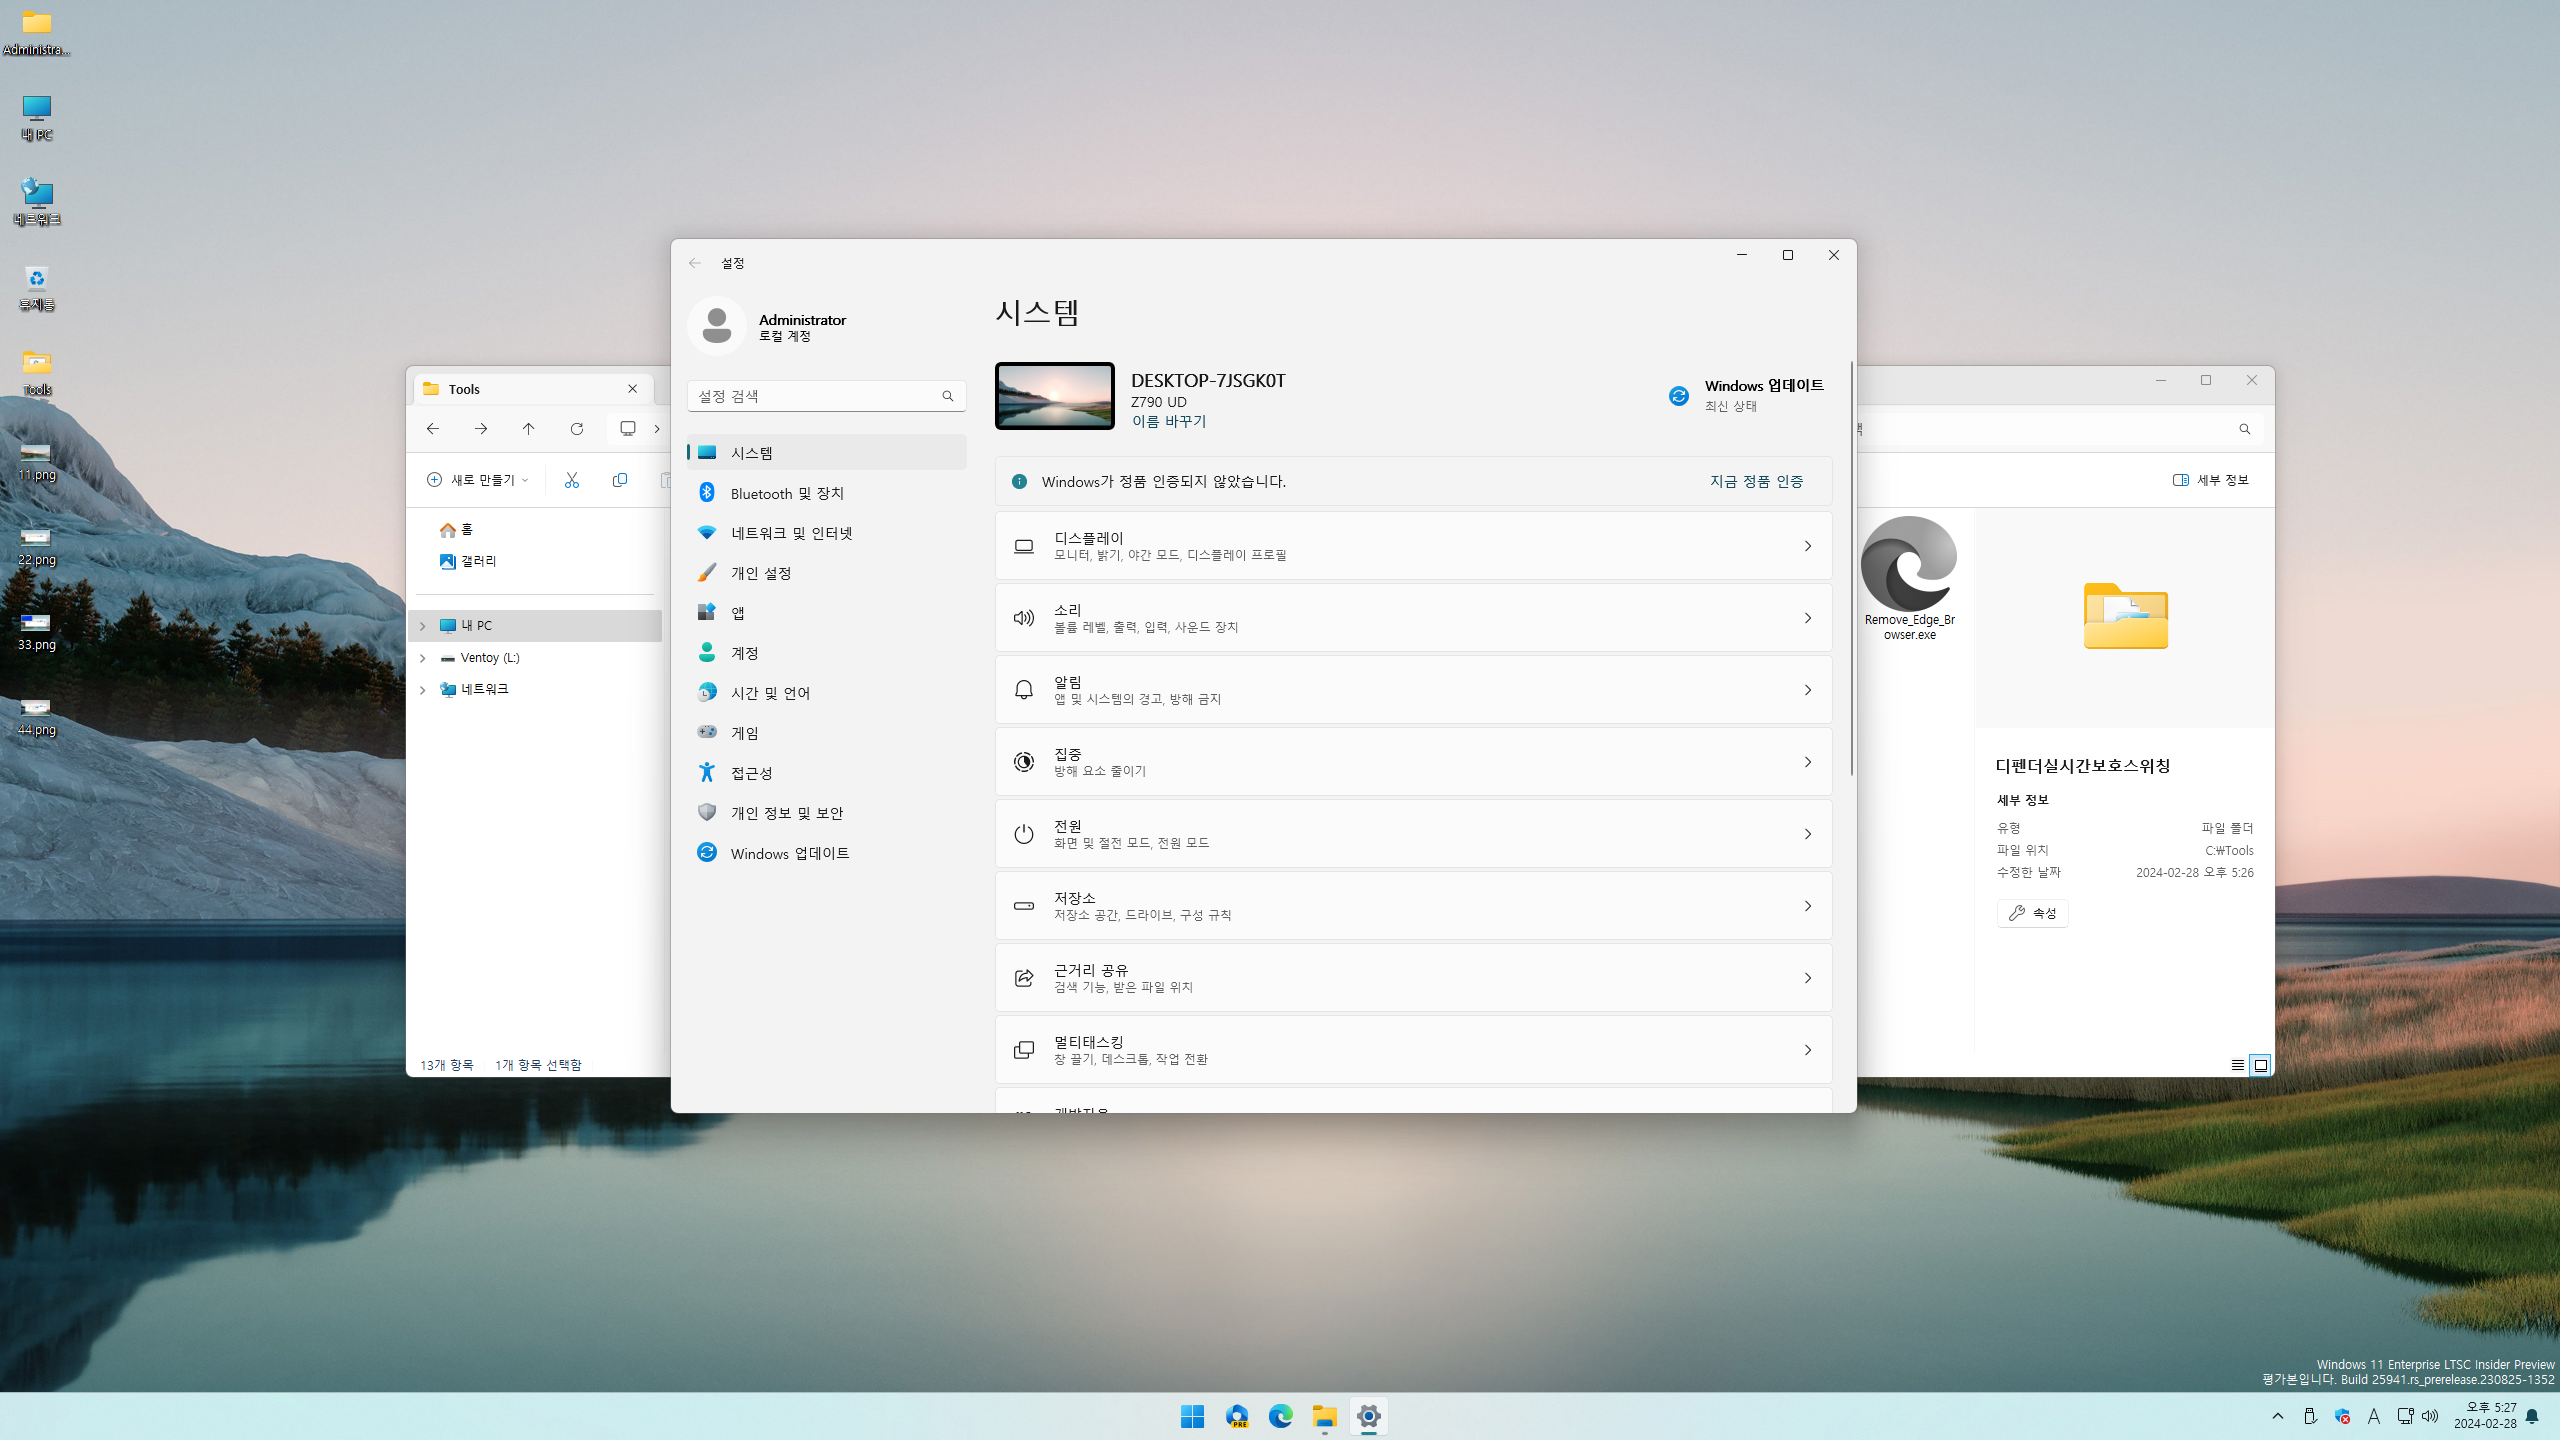2560x1440 pixels.
Task: Click the back arrow in Settings title bar
Action: [695, 263]
